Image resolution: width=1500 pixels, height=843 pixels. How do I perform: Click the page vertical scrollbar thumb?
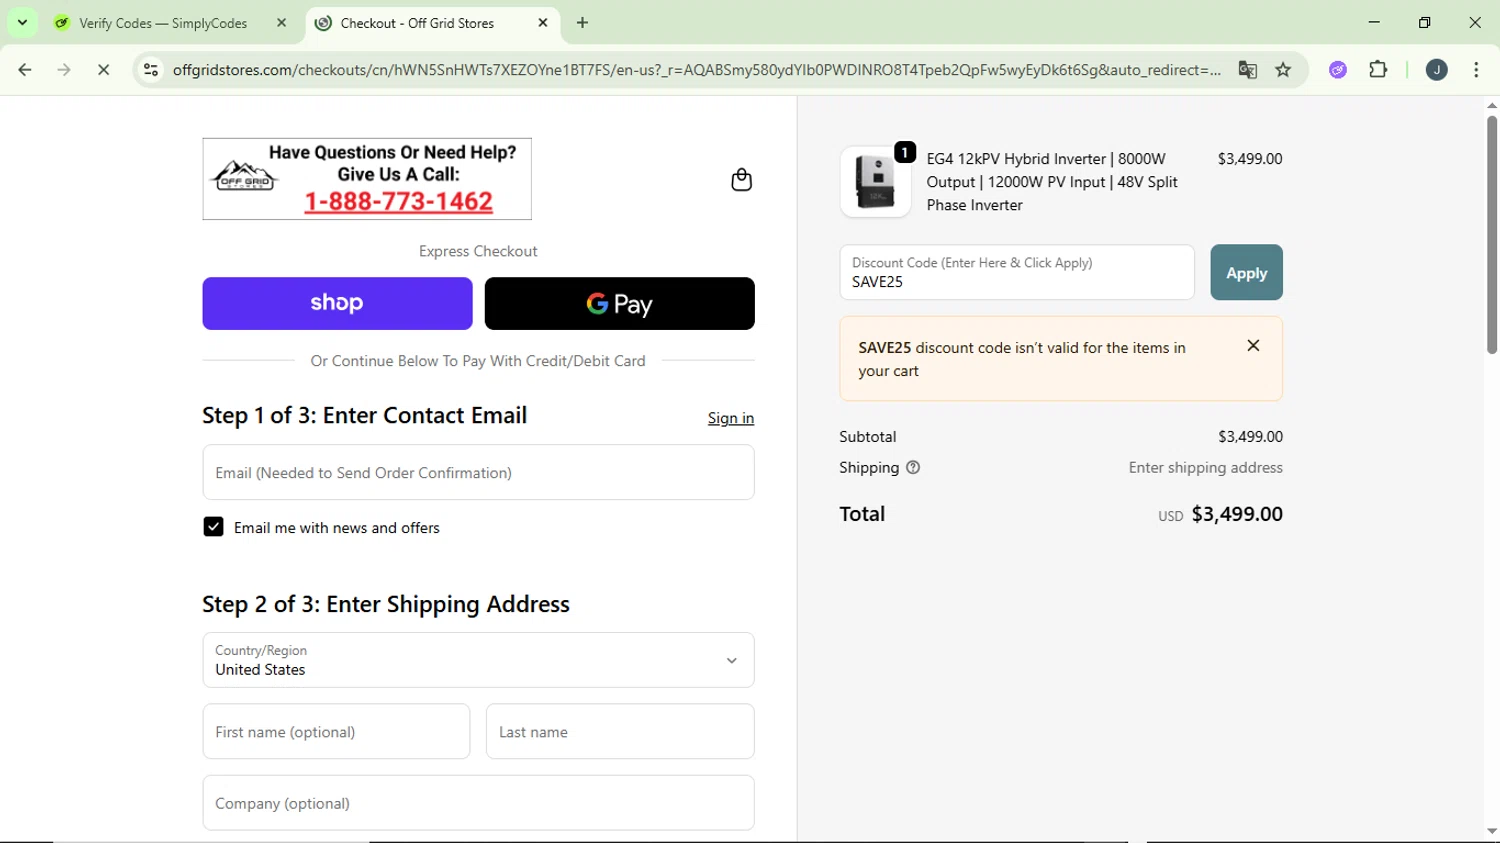click(x=1491, y=233)
